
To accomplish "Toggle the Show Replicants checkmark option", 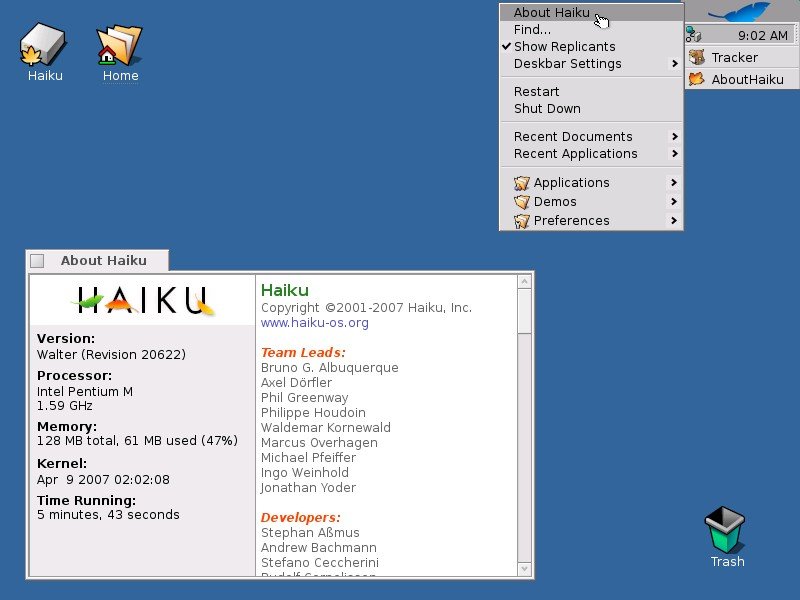I will 564,47.
